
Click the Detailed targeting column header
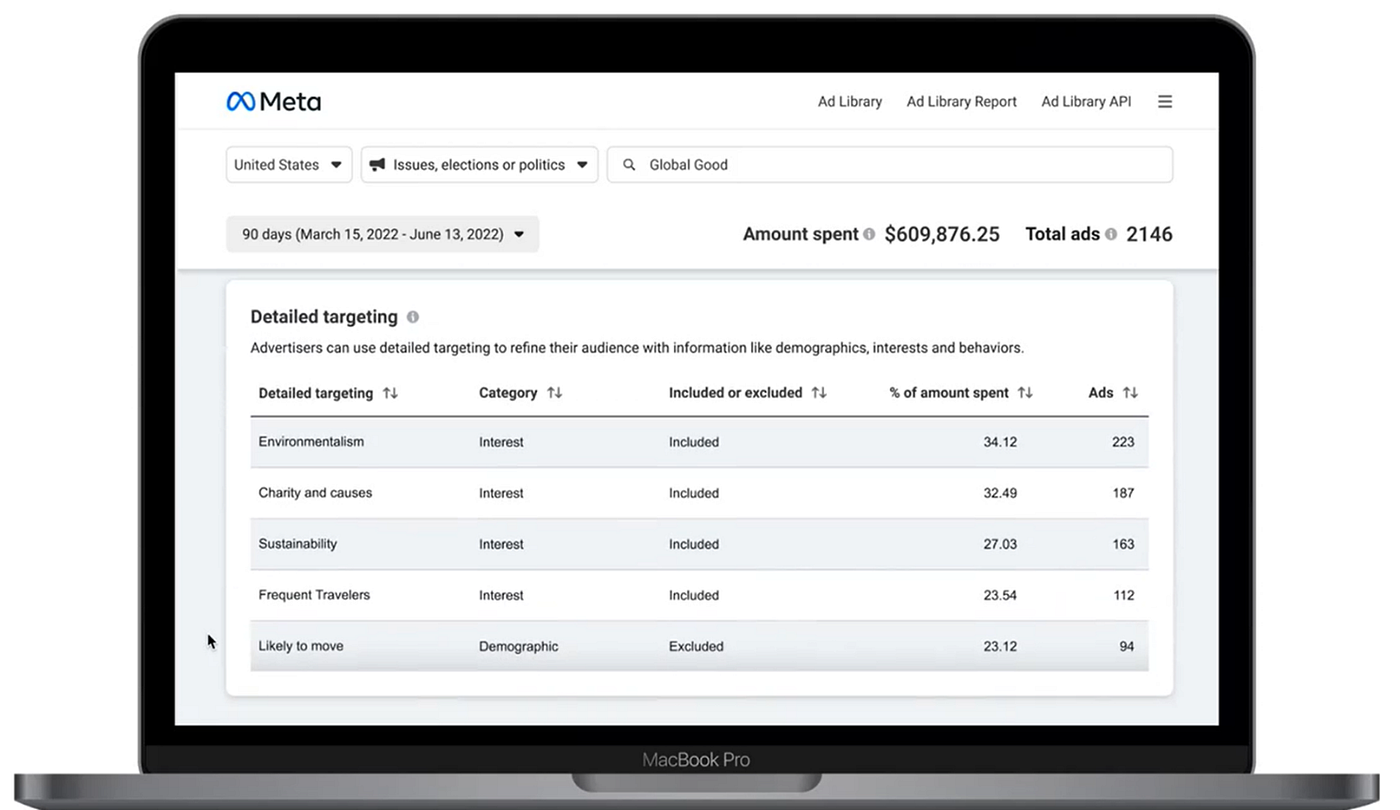coord(316,393)
